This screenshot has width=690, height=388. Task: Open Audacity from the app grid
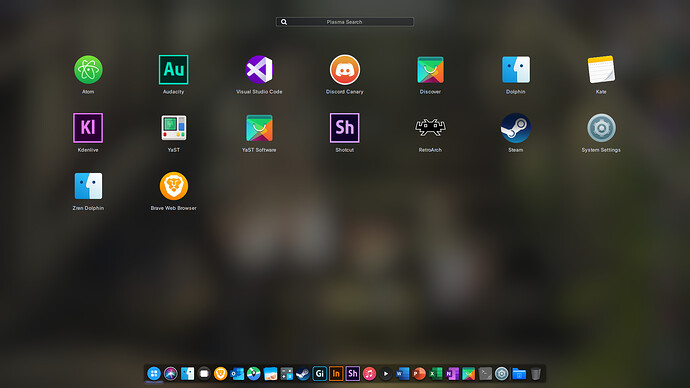pos(173,70)
